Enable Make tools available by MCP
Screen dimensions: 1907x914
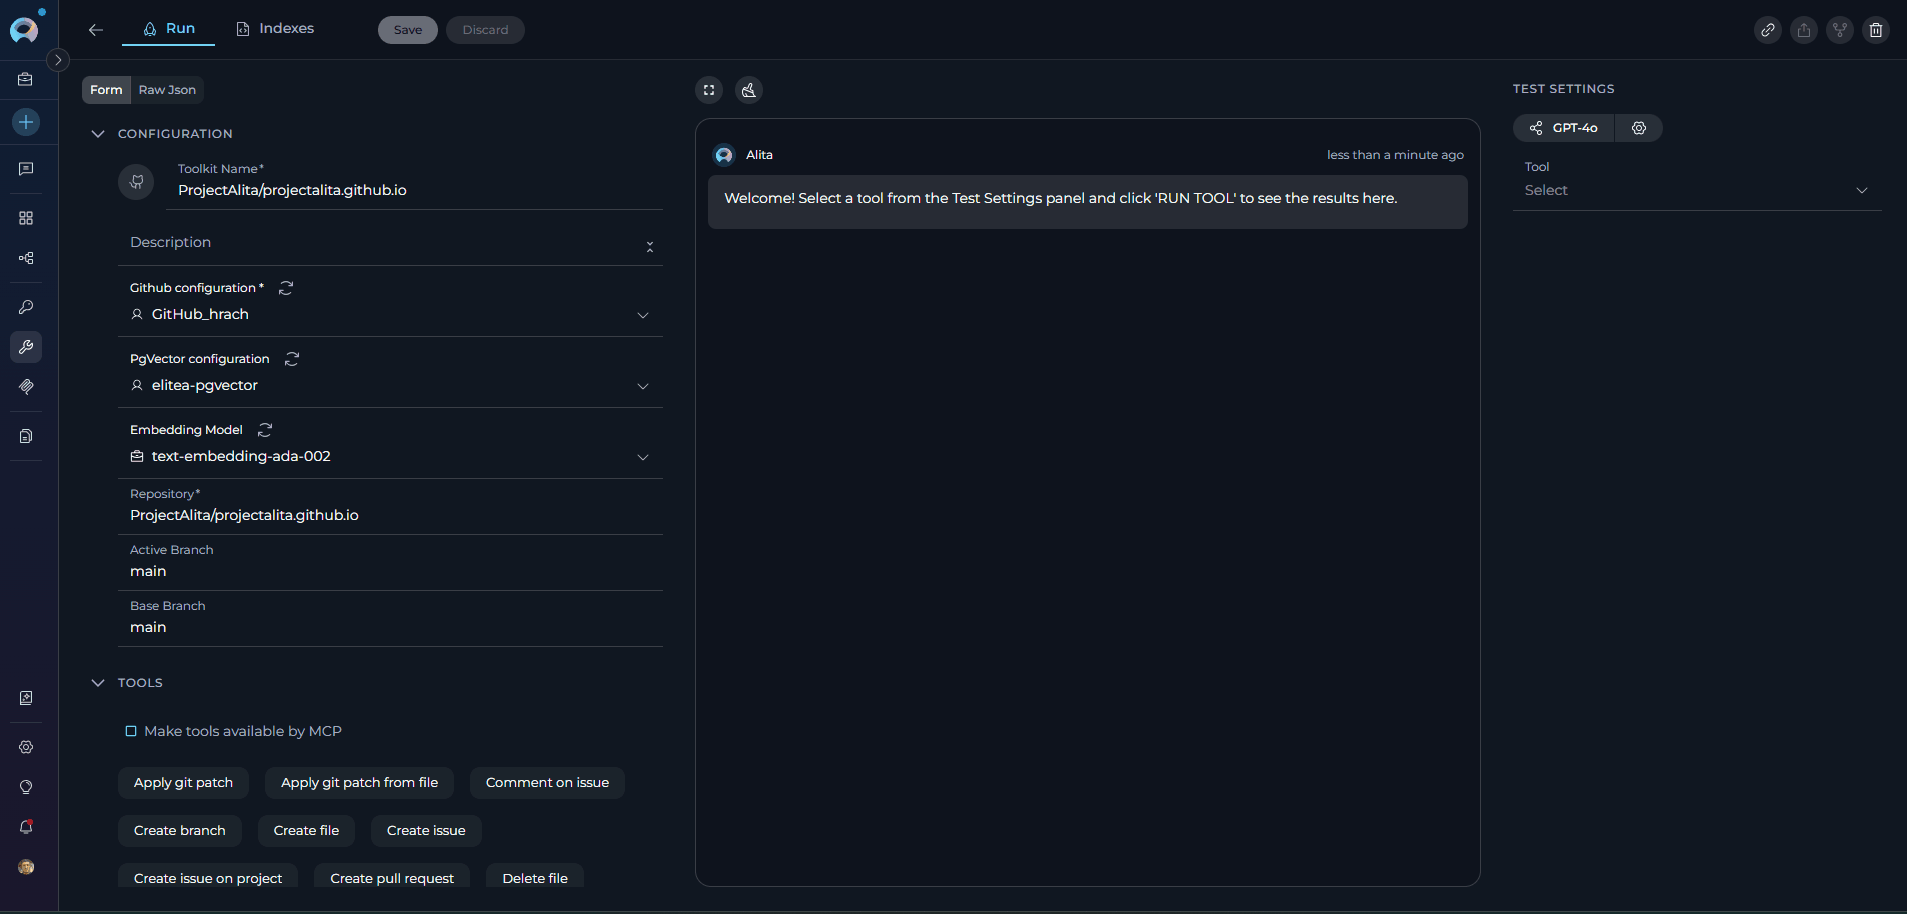point(131,731)
